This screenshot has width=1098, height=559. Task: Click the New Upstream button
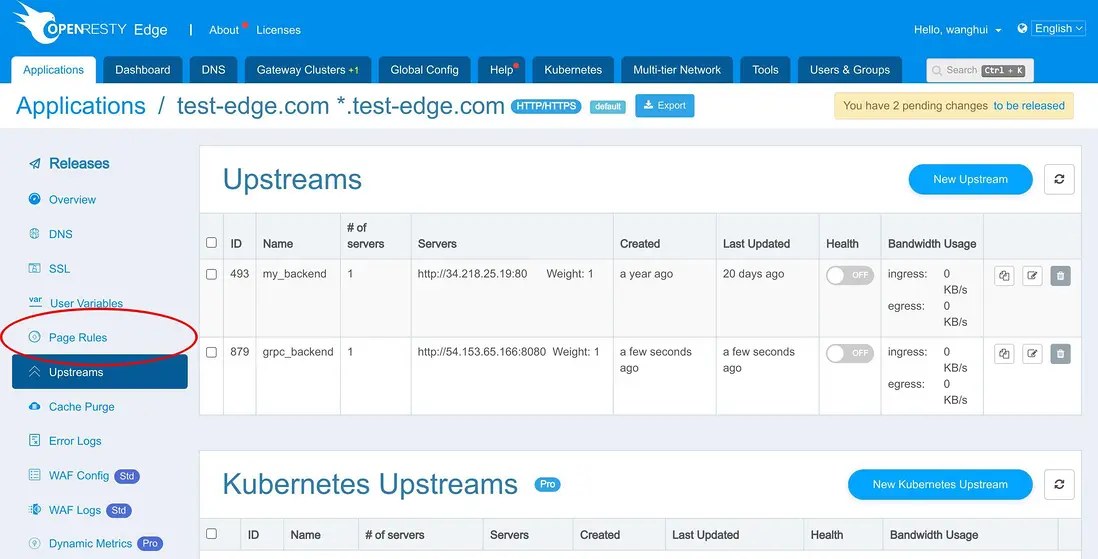click(969, 179)
